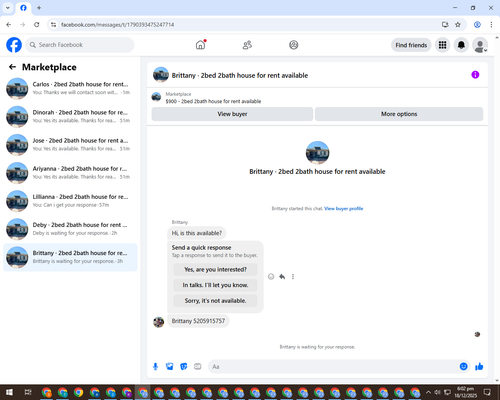
Task: Open Ariyanna conversation in Marketplace list
Action: pyautogui.click(x=70, y=173)
